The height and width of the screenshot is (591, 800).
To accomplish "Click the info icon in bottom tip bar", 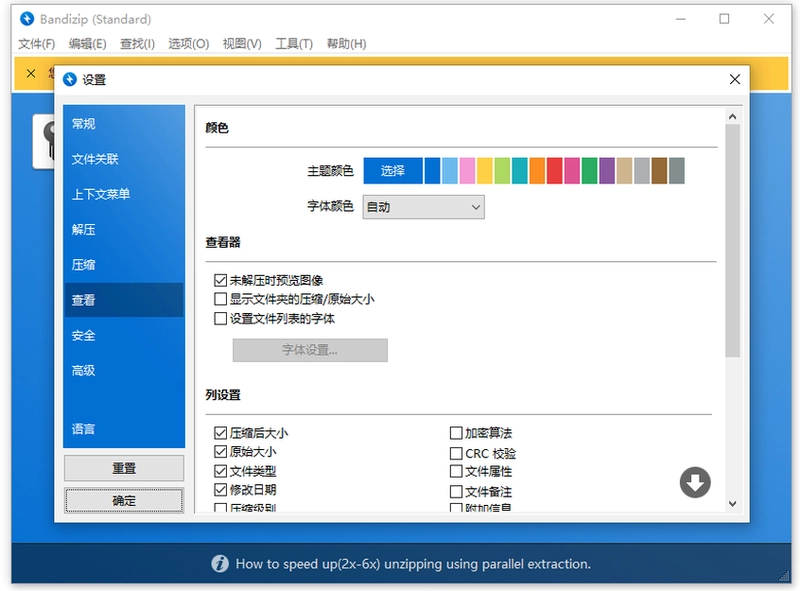I will pyautogui.click(x=220, y=563).
